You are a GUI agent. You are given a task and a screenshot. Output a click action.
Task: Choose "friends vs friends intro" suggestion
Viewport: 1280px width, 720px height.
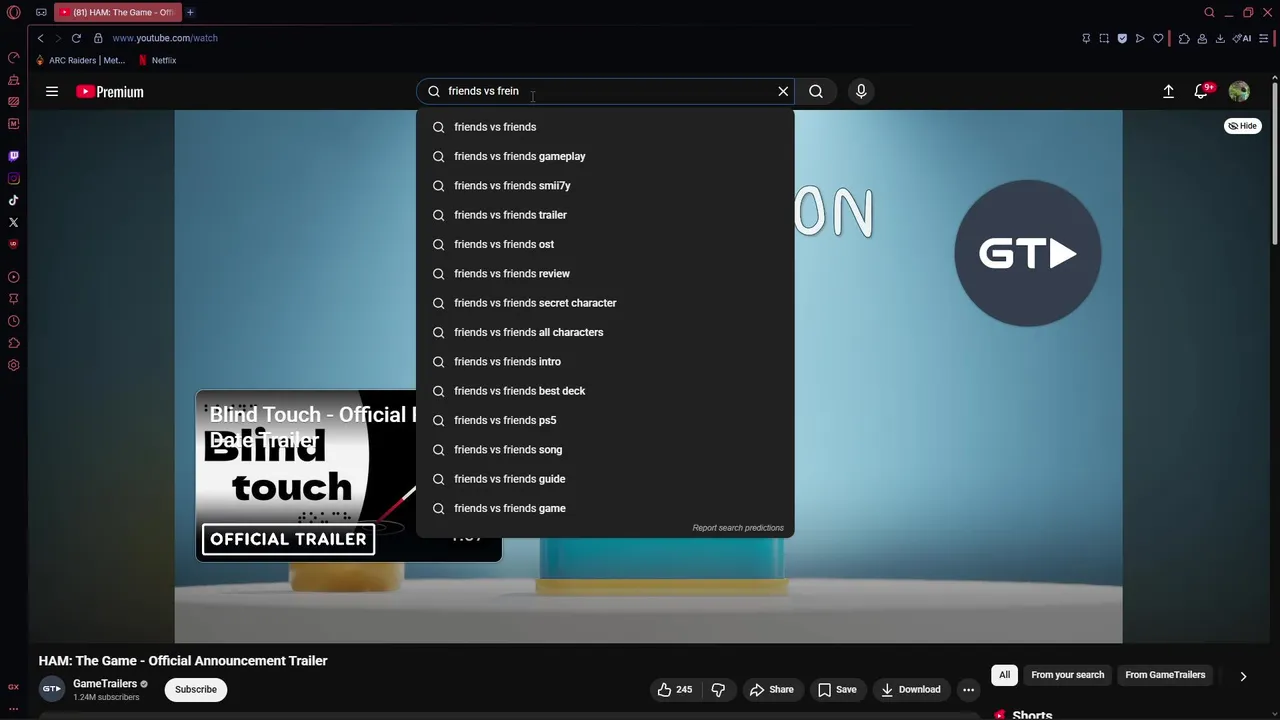[605, 361]
